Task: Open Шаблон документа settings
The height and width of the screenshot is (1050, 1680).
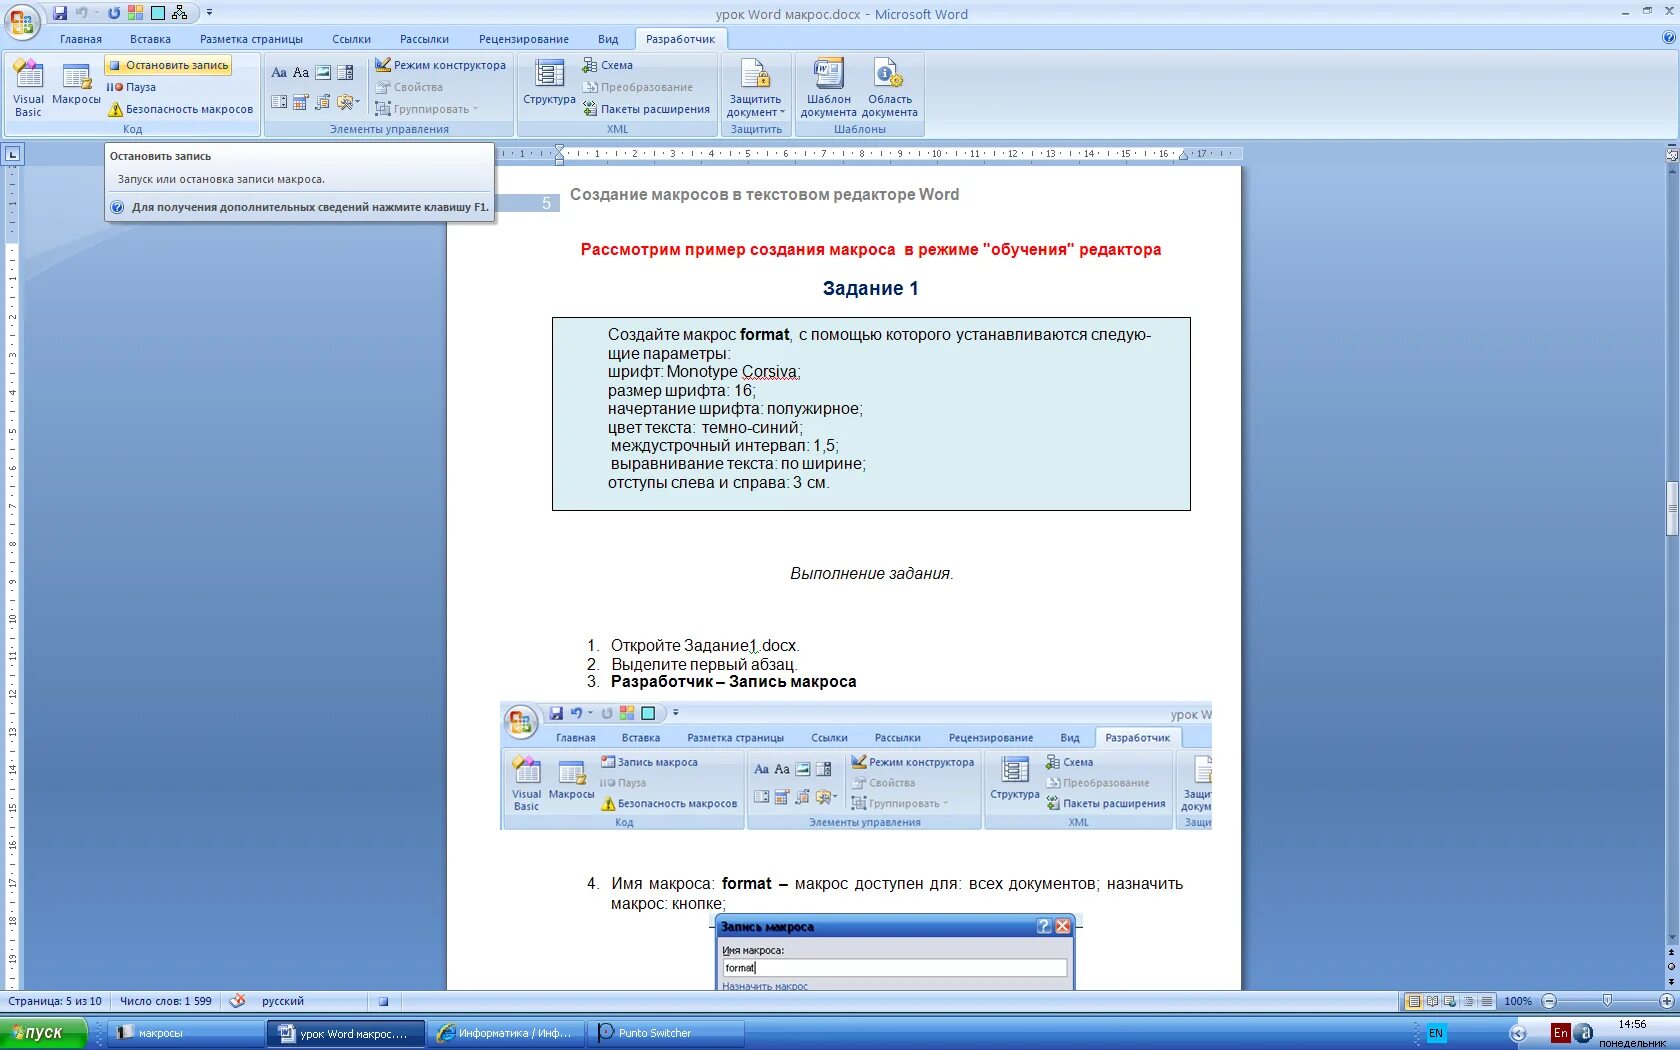Action: (828, 88)
